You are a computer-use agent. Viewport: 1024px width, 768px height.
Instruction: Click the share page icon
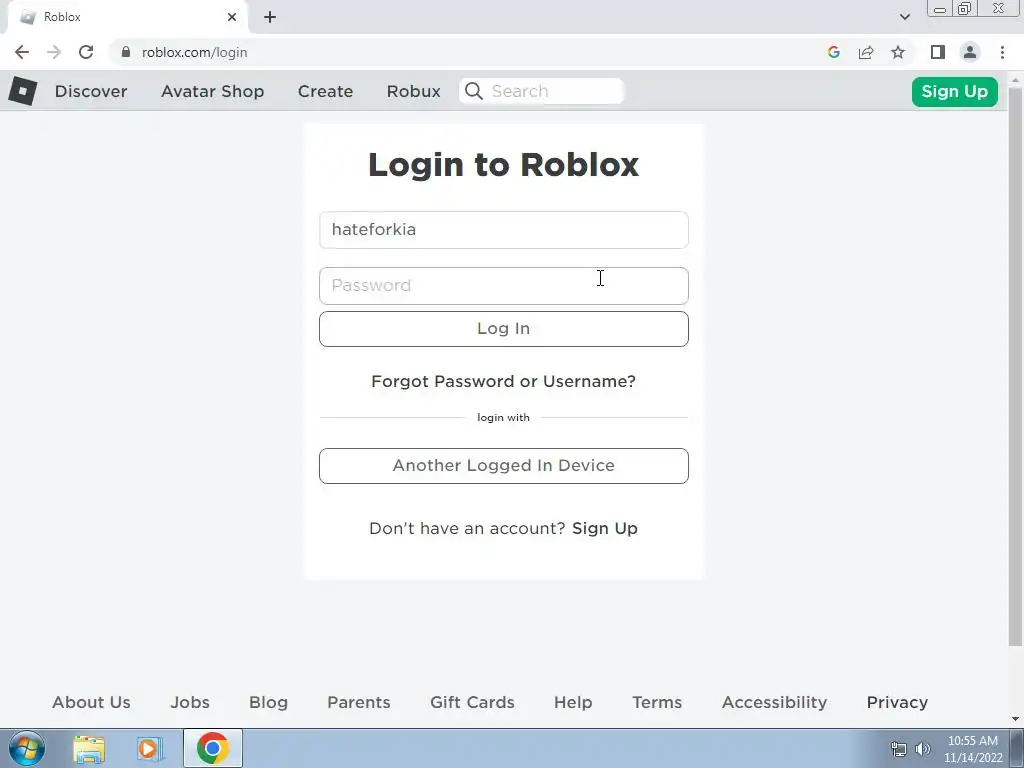pos(866,52)
